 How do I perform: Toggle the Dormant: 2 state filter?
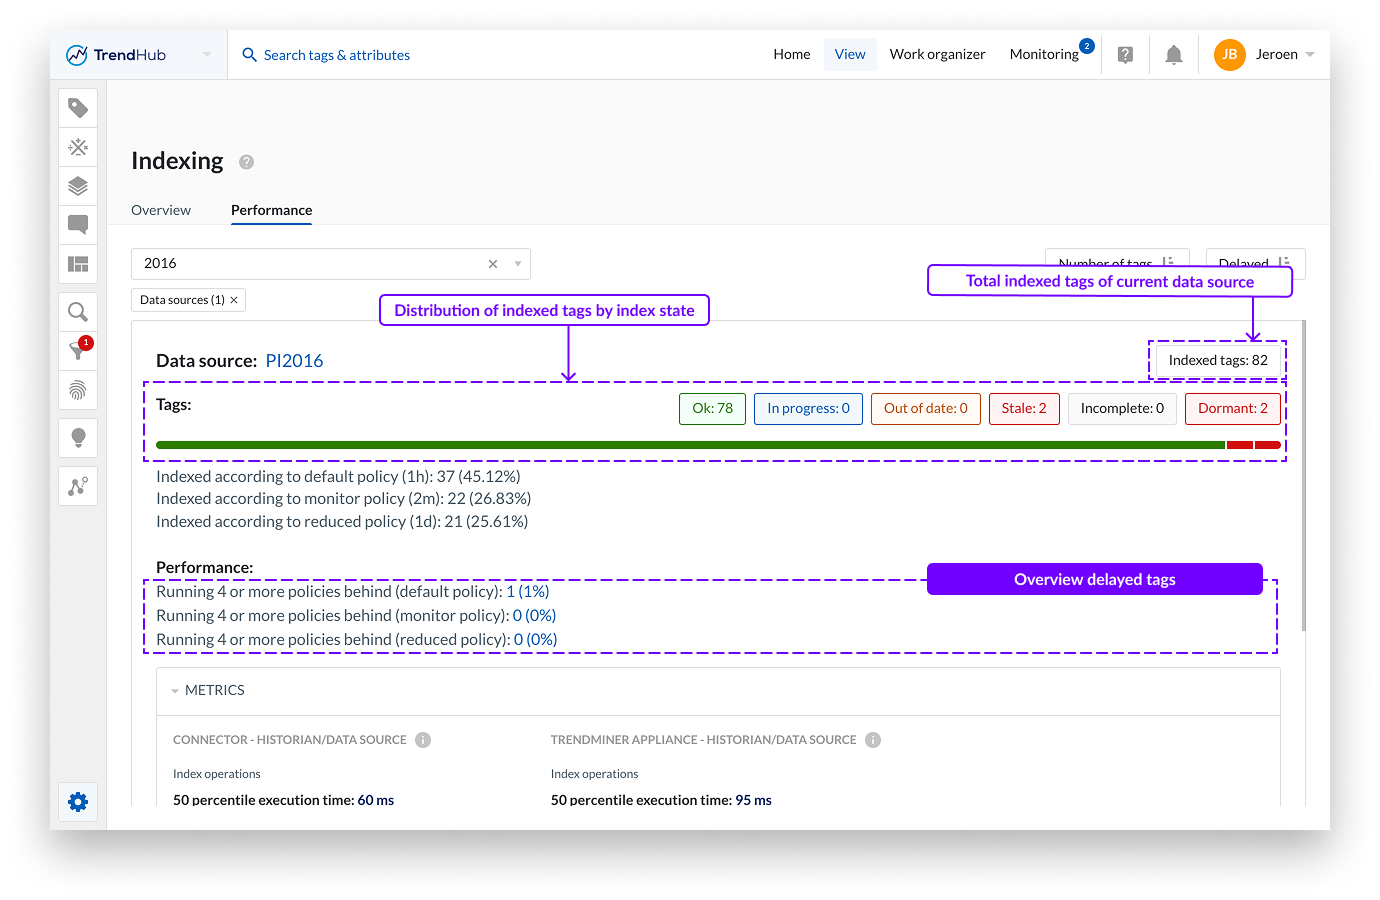[1232, 409]
